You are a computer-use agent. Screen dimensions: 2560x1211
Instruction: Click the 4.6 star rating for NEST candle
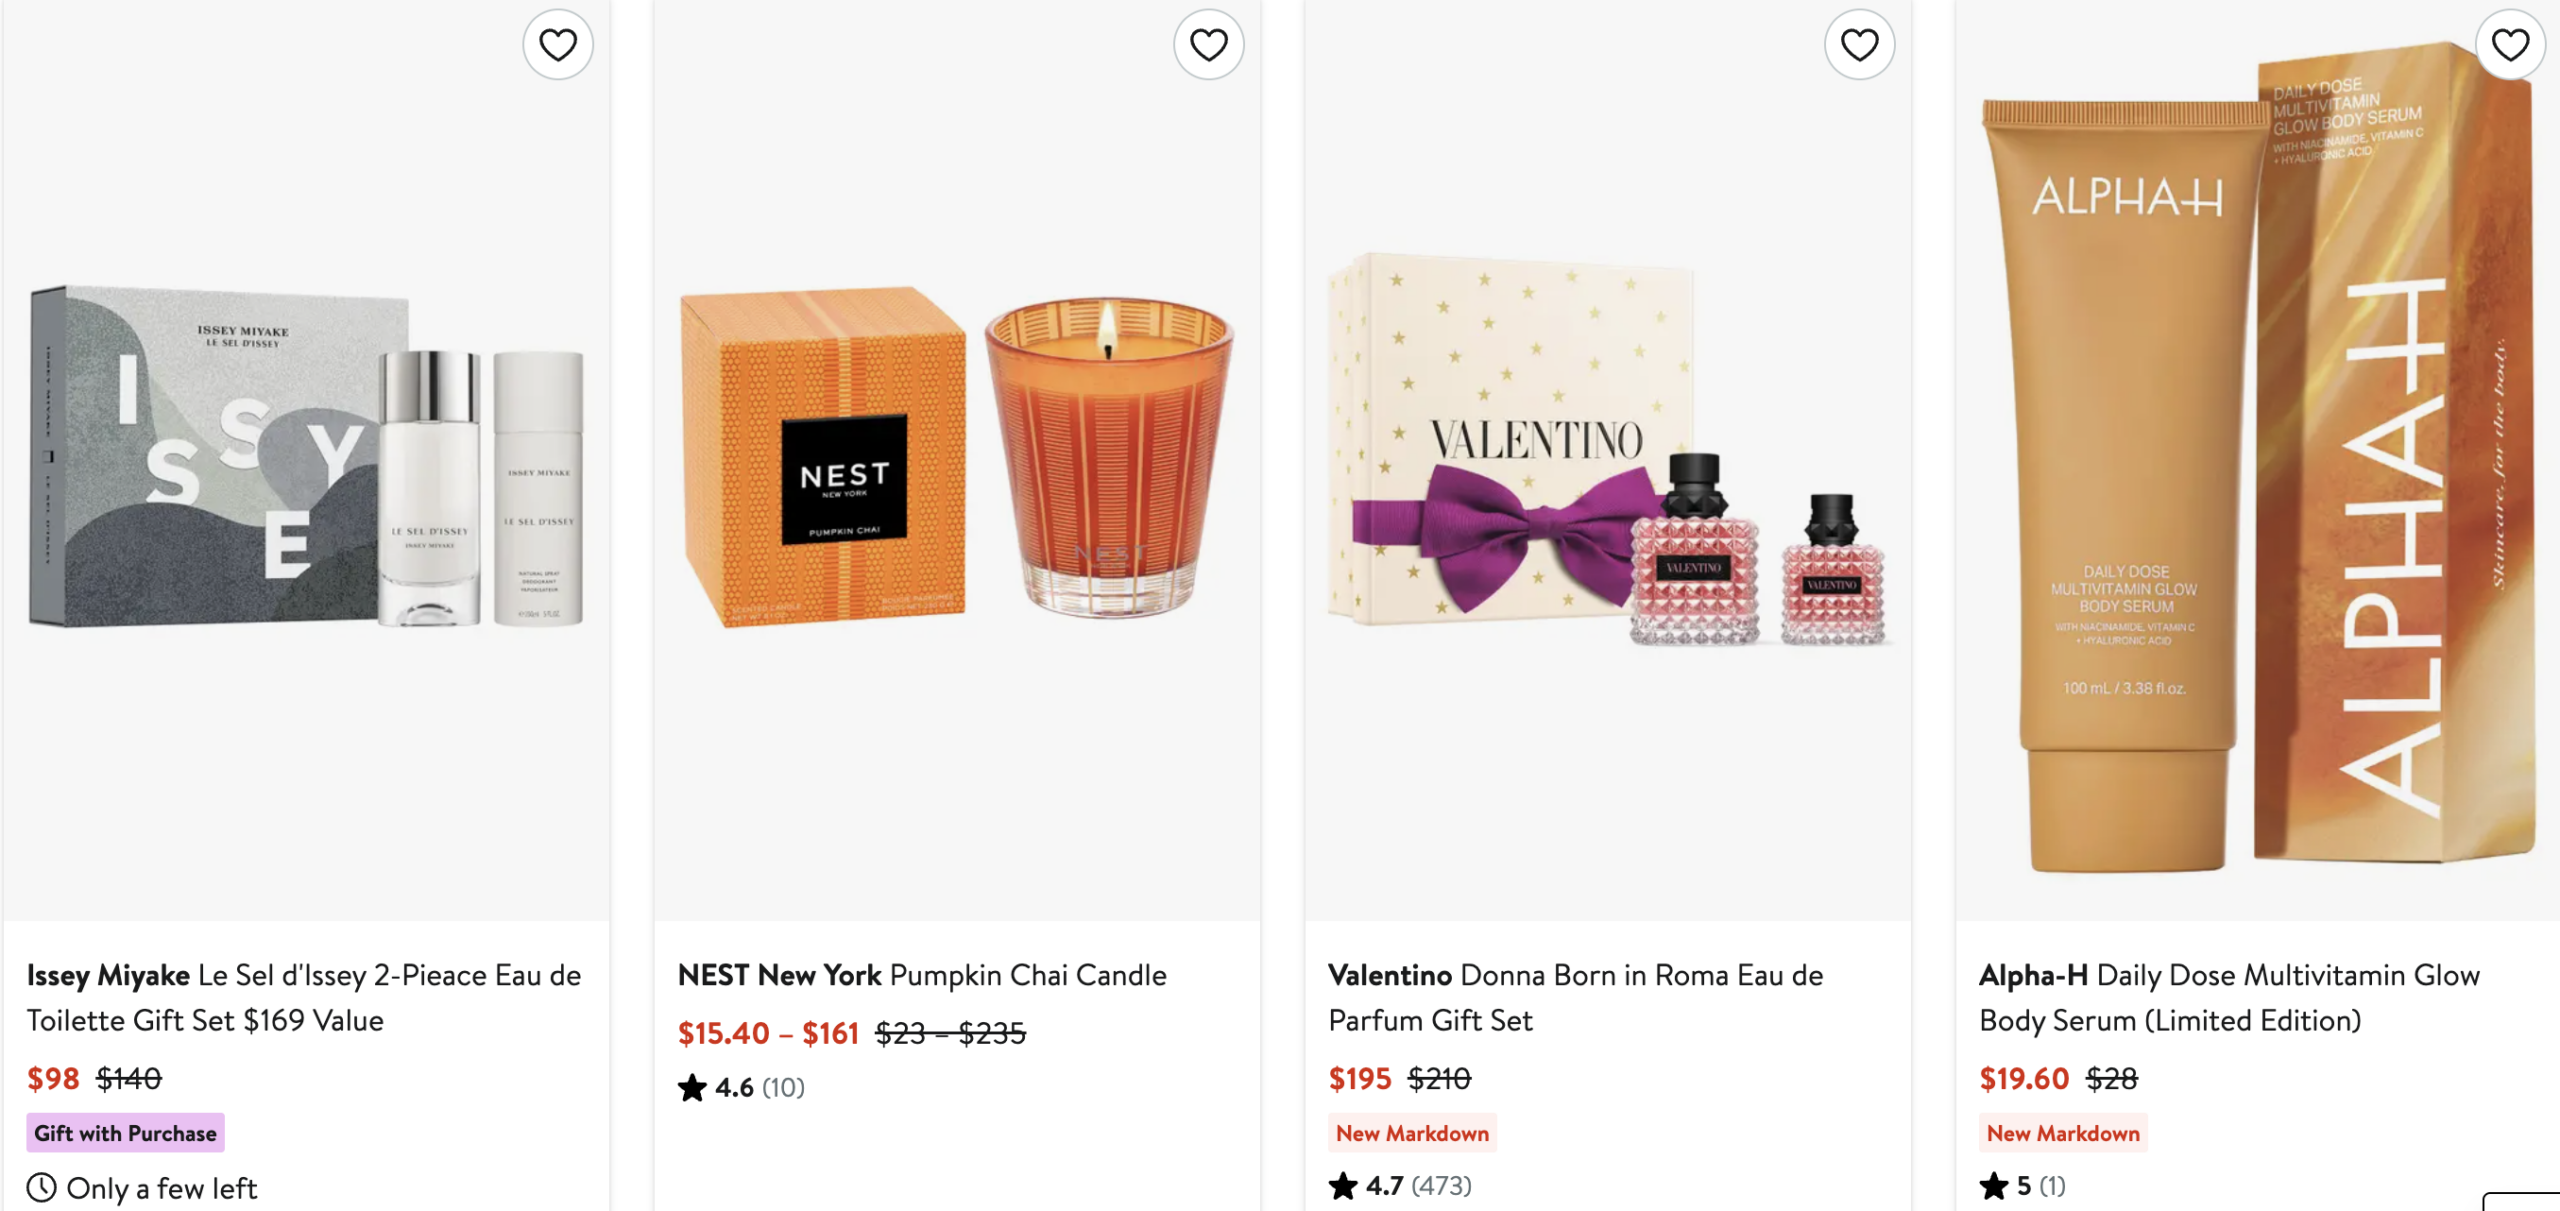click(741, 1087)
